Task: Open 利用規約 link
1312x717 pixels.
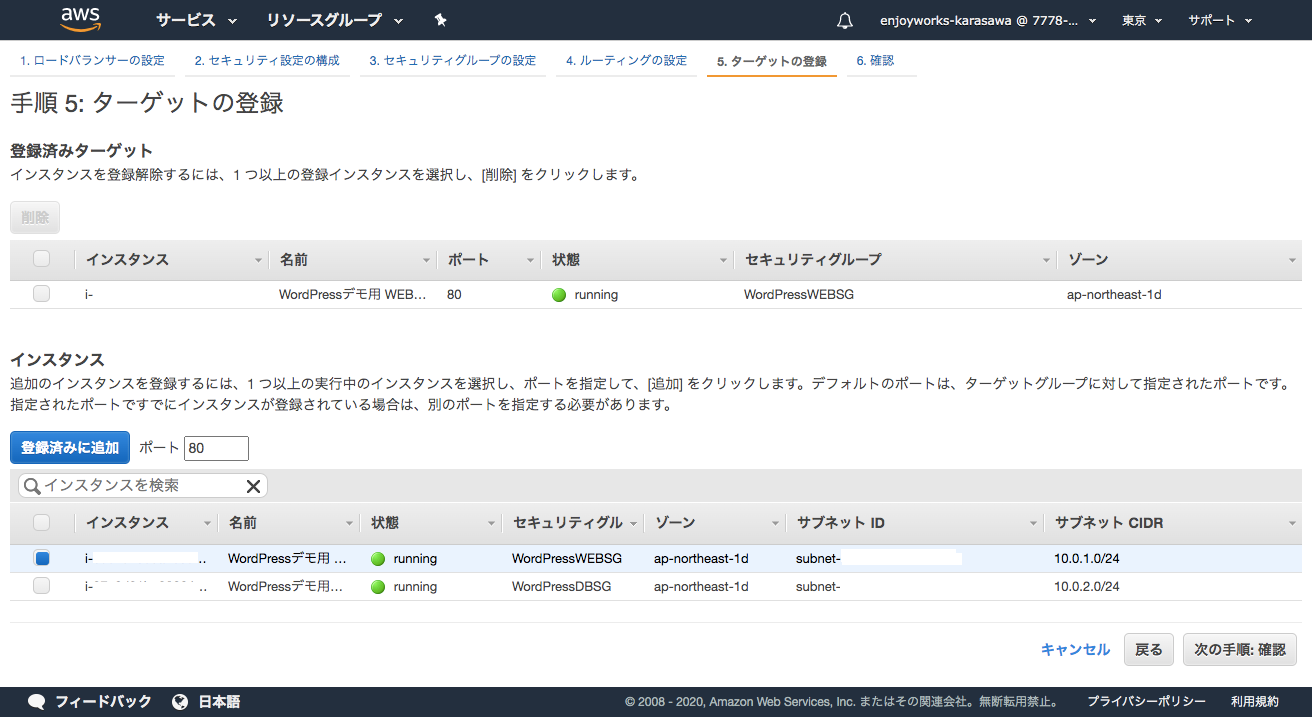Action: pos(1255,702)
